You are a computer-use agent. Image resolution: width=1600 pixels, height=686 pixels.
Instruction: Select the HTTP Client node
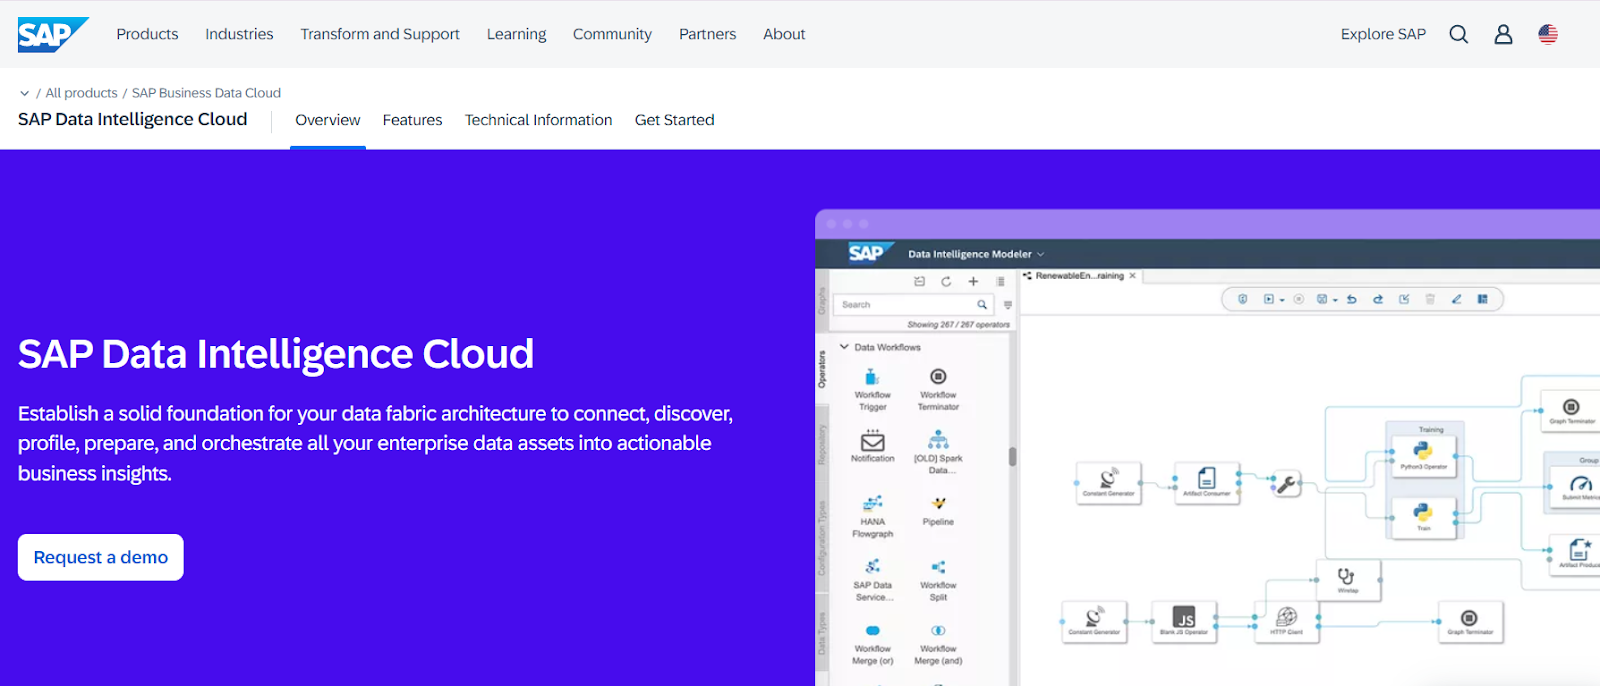[1287, 620]
